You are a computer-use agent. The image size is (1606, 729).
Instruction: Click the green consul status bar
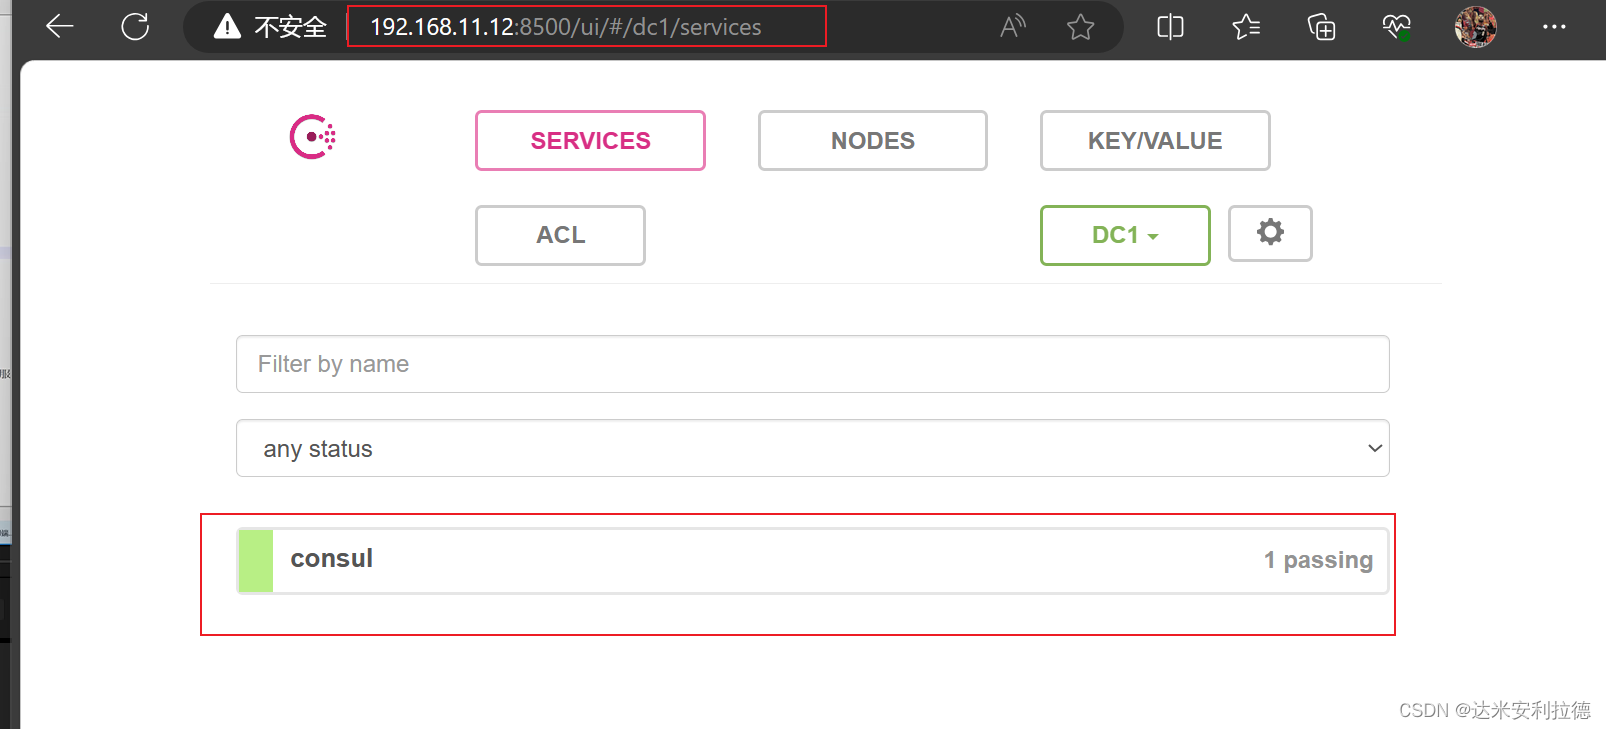(256, 560)
